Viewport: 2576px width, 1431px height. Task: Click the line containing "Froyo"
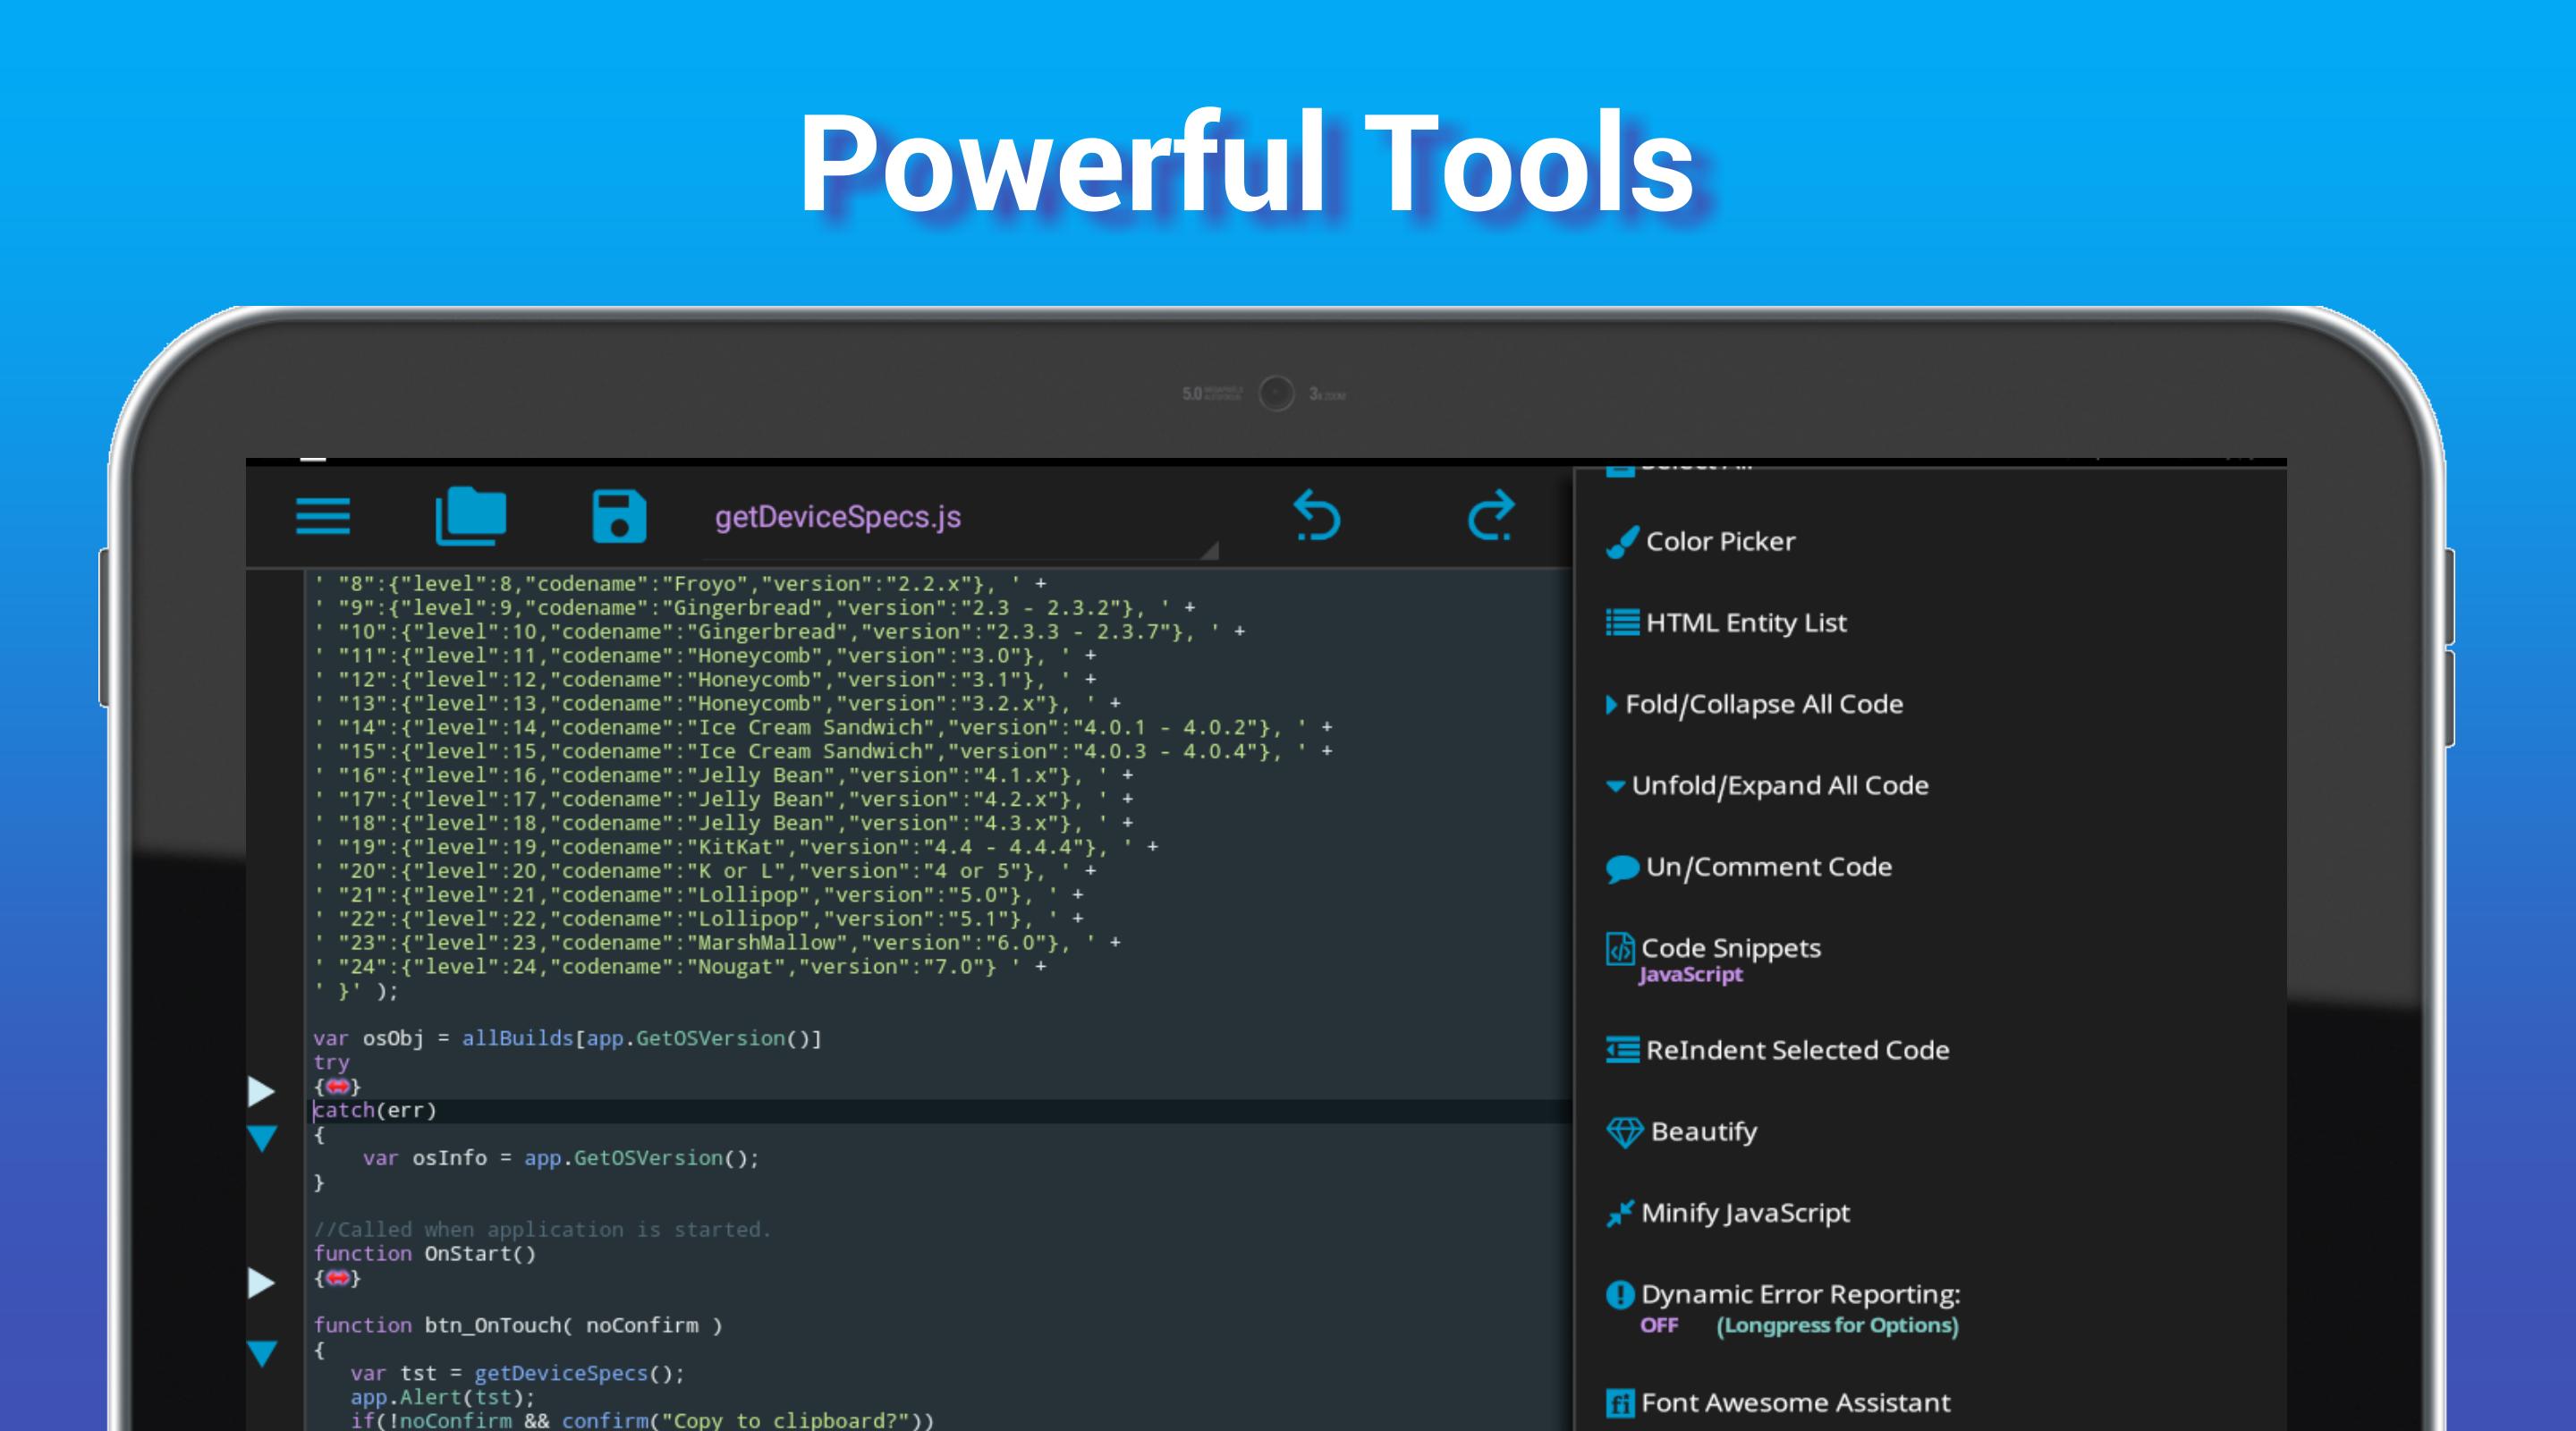pos(680,584)
